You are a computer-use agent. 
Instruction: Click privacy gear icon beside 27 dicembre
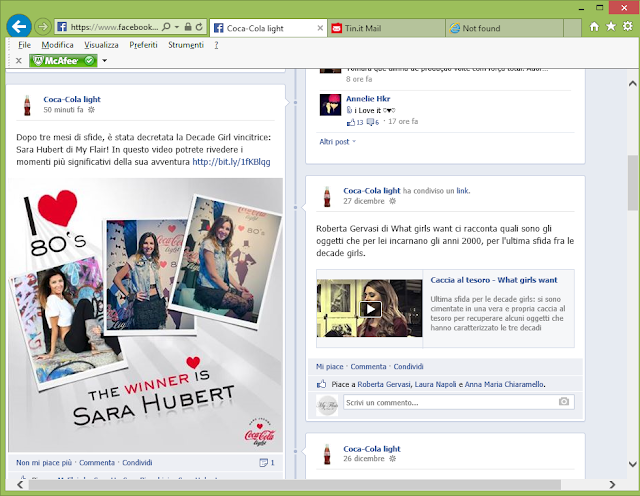pyautogui.click(x=393, y=201)
